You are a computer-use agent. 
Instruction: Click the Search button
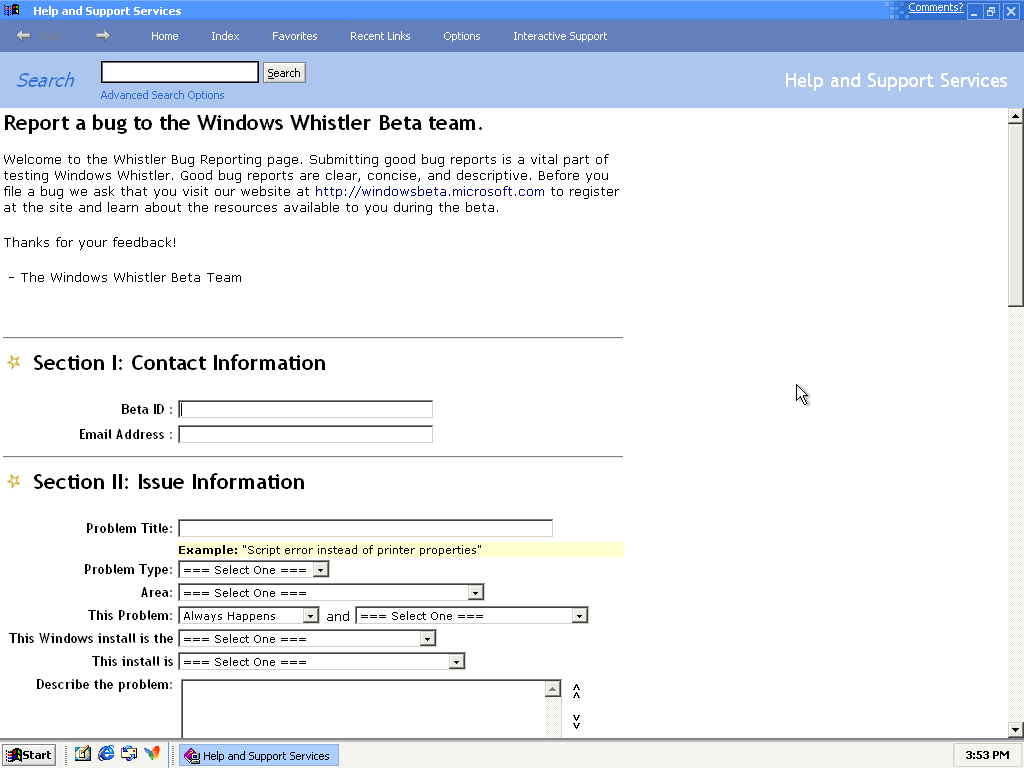pos(284,72)
